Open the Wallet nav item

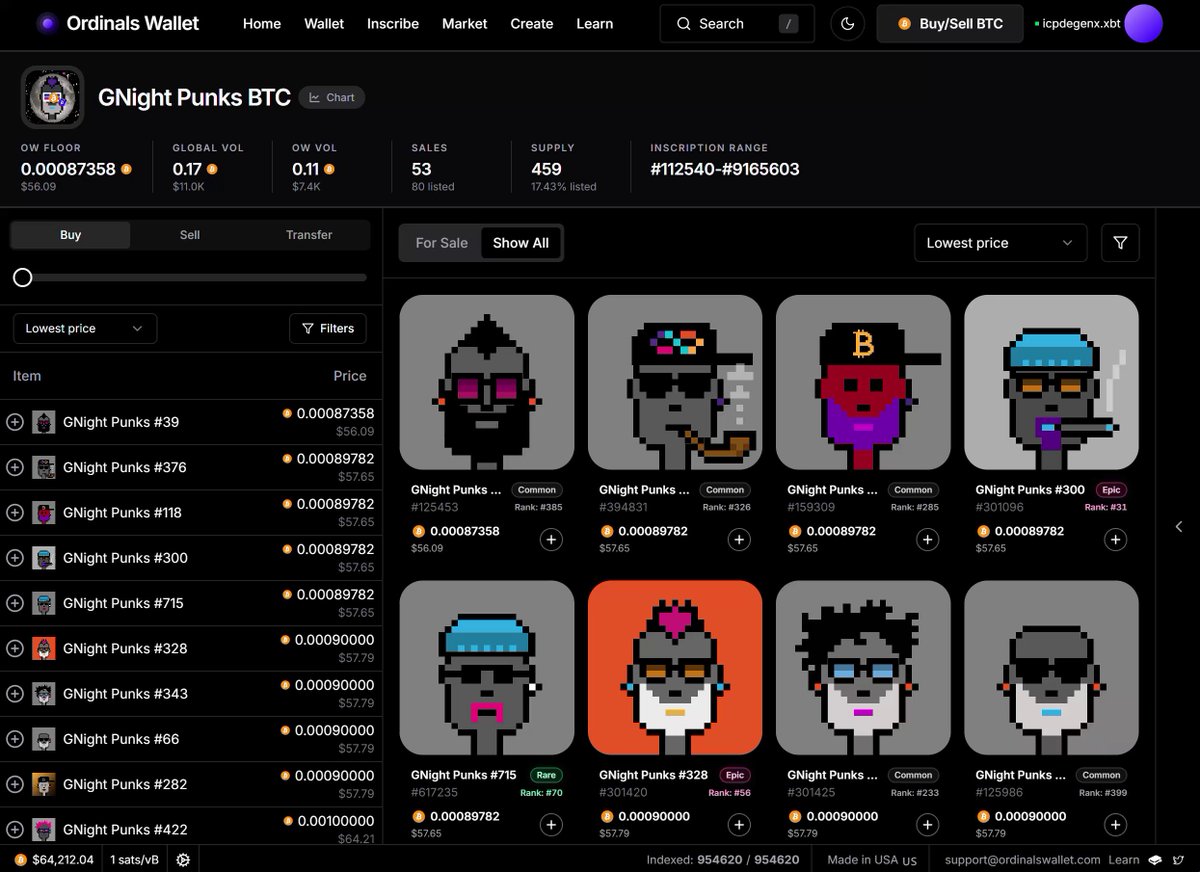pos(324,23)
